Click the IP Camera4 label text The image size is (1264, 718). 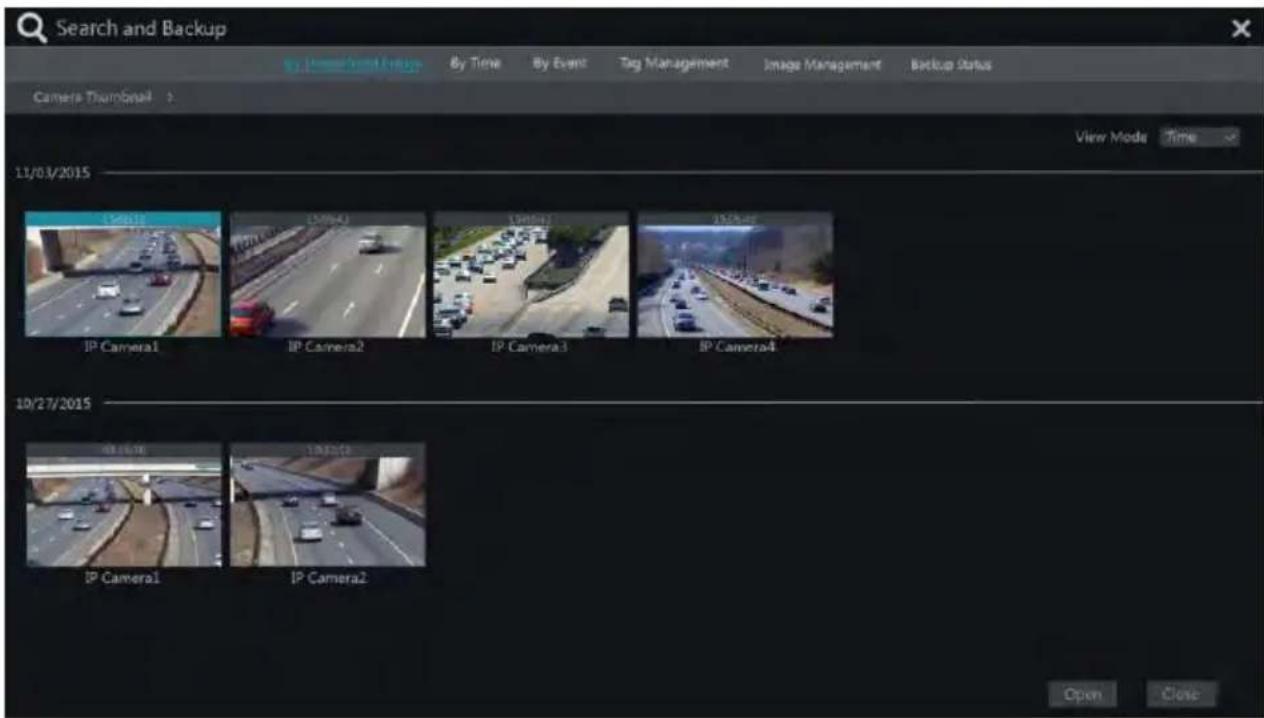coord(736,347)
